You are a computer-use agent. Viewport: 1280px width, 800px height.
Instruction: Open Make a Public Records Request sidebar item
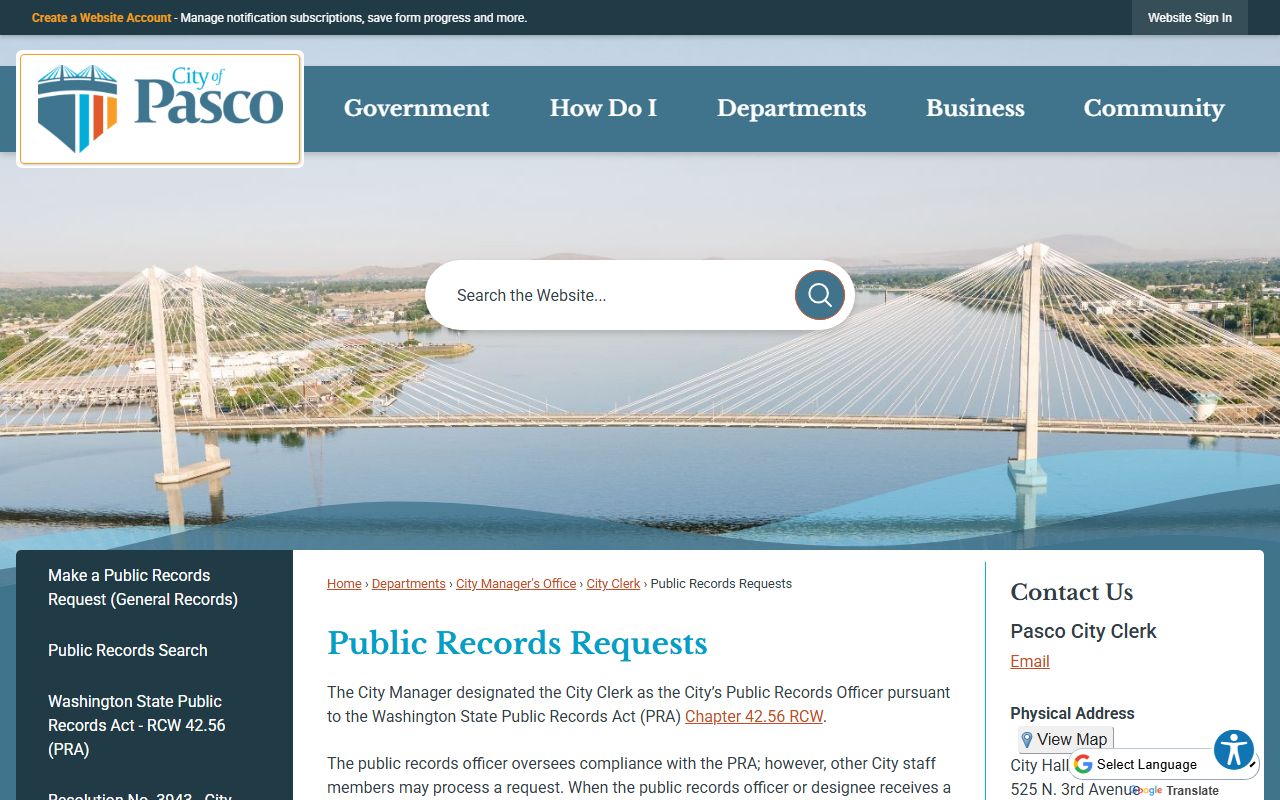[x=154, y=588]
